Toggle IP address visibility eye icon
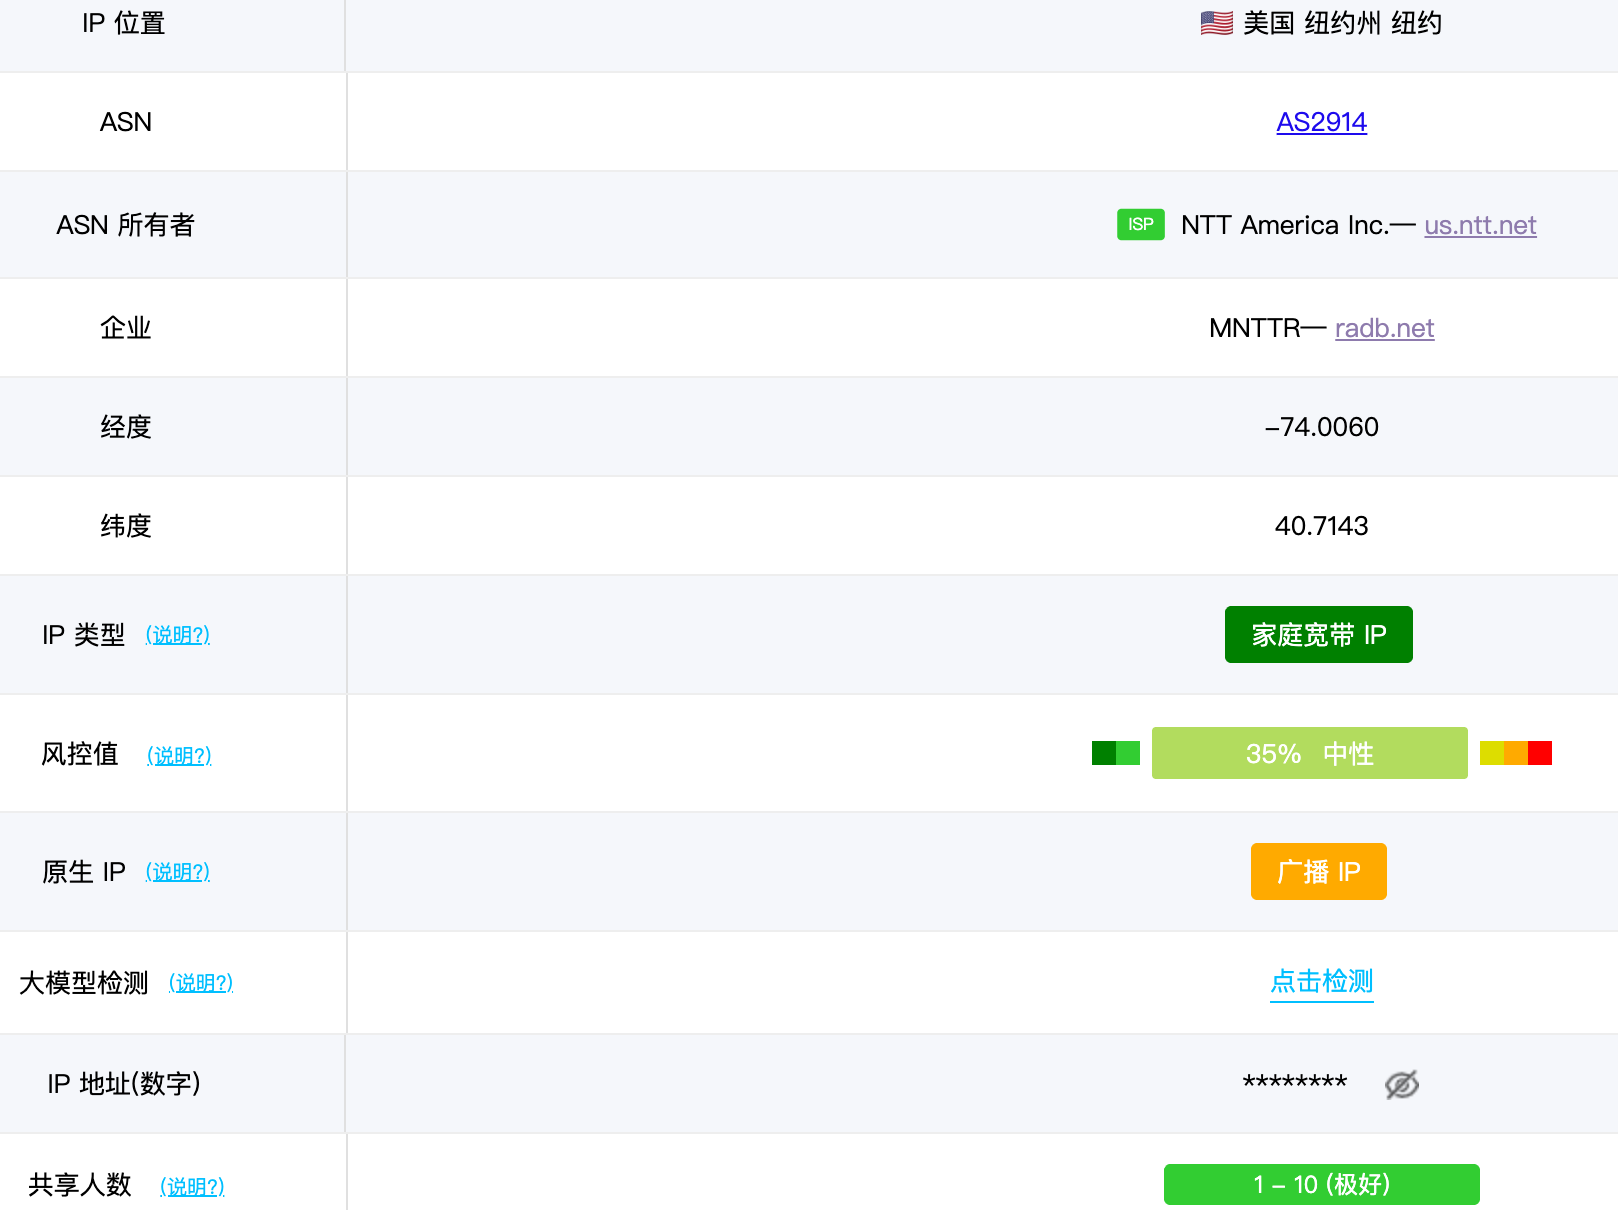The width and height of the screenshot is (1618, 1210). 1401,1084
